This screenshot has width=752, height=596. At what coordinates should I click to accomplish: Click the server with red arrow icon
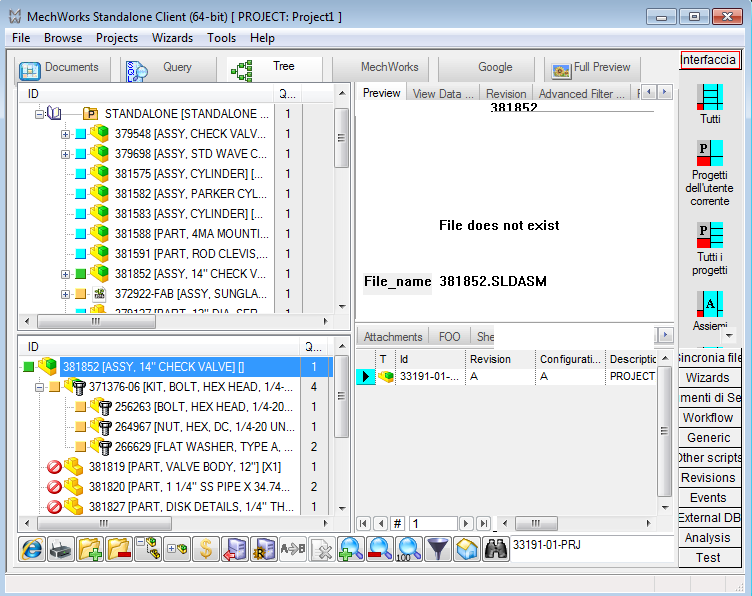[x=235, y=549]
